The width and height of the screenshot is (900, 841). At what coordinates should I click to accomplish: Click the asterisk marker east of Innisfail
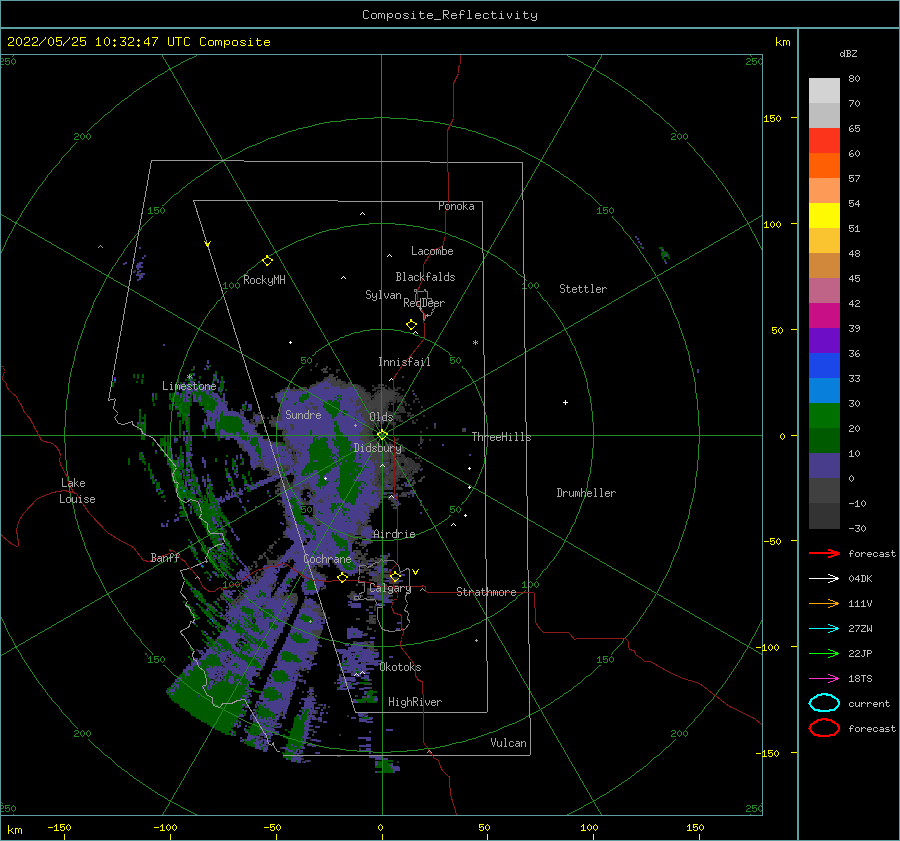(475, 343)
